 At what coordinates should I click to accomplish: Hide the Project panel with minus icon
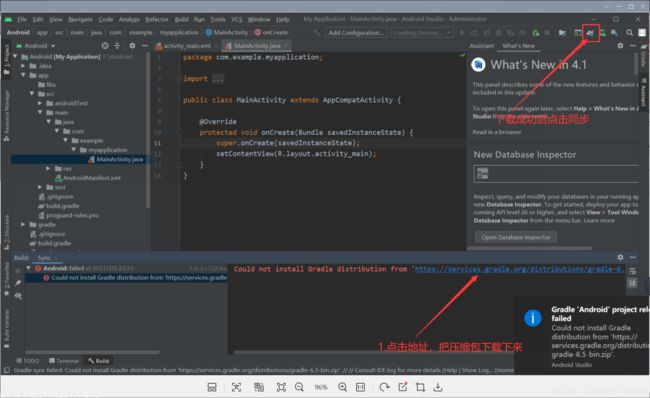click(144, 46)
